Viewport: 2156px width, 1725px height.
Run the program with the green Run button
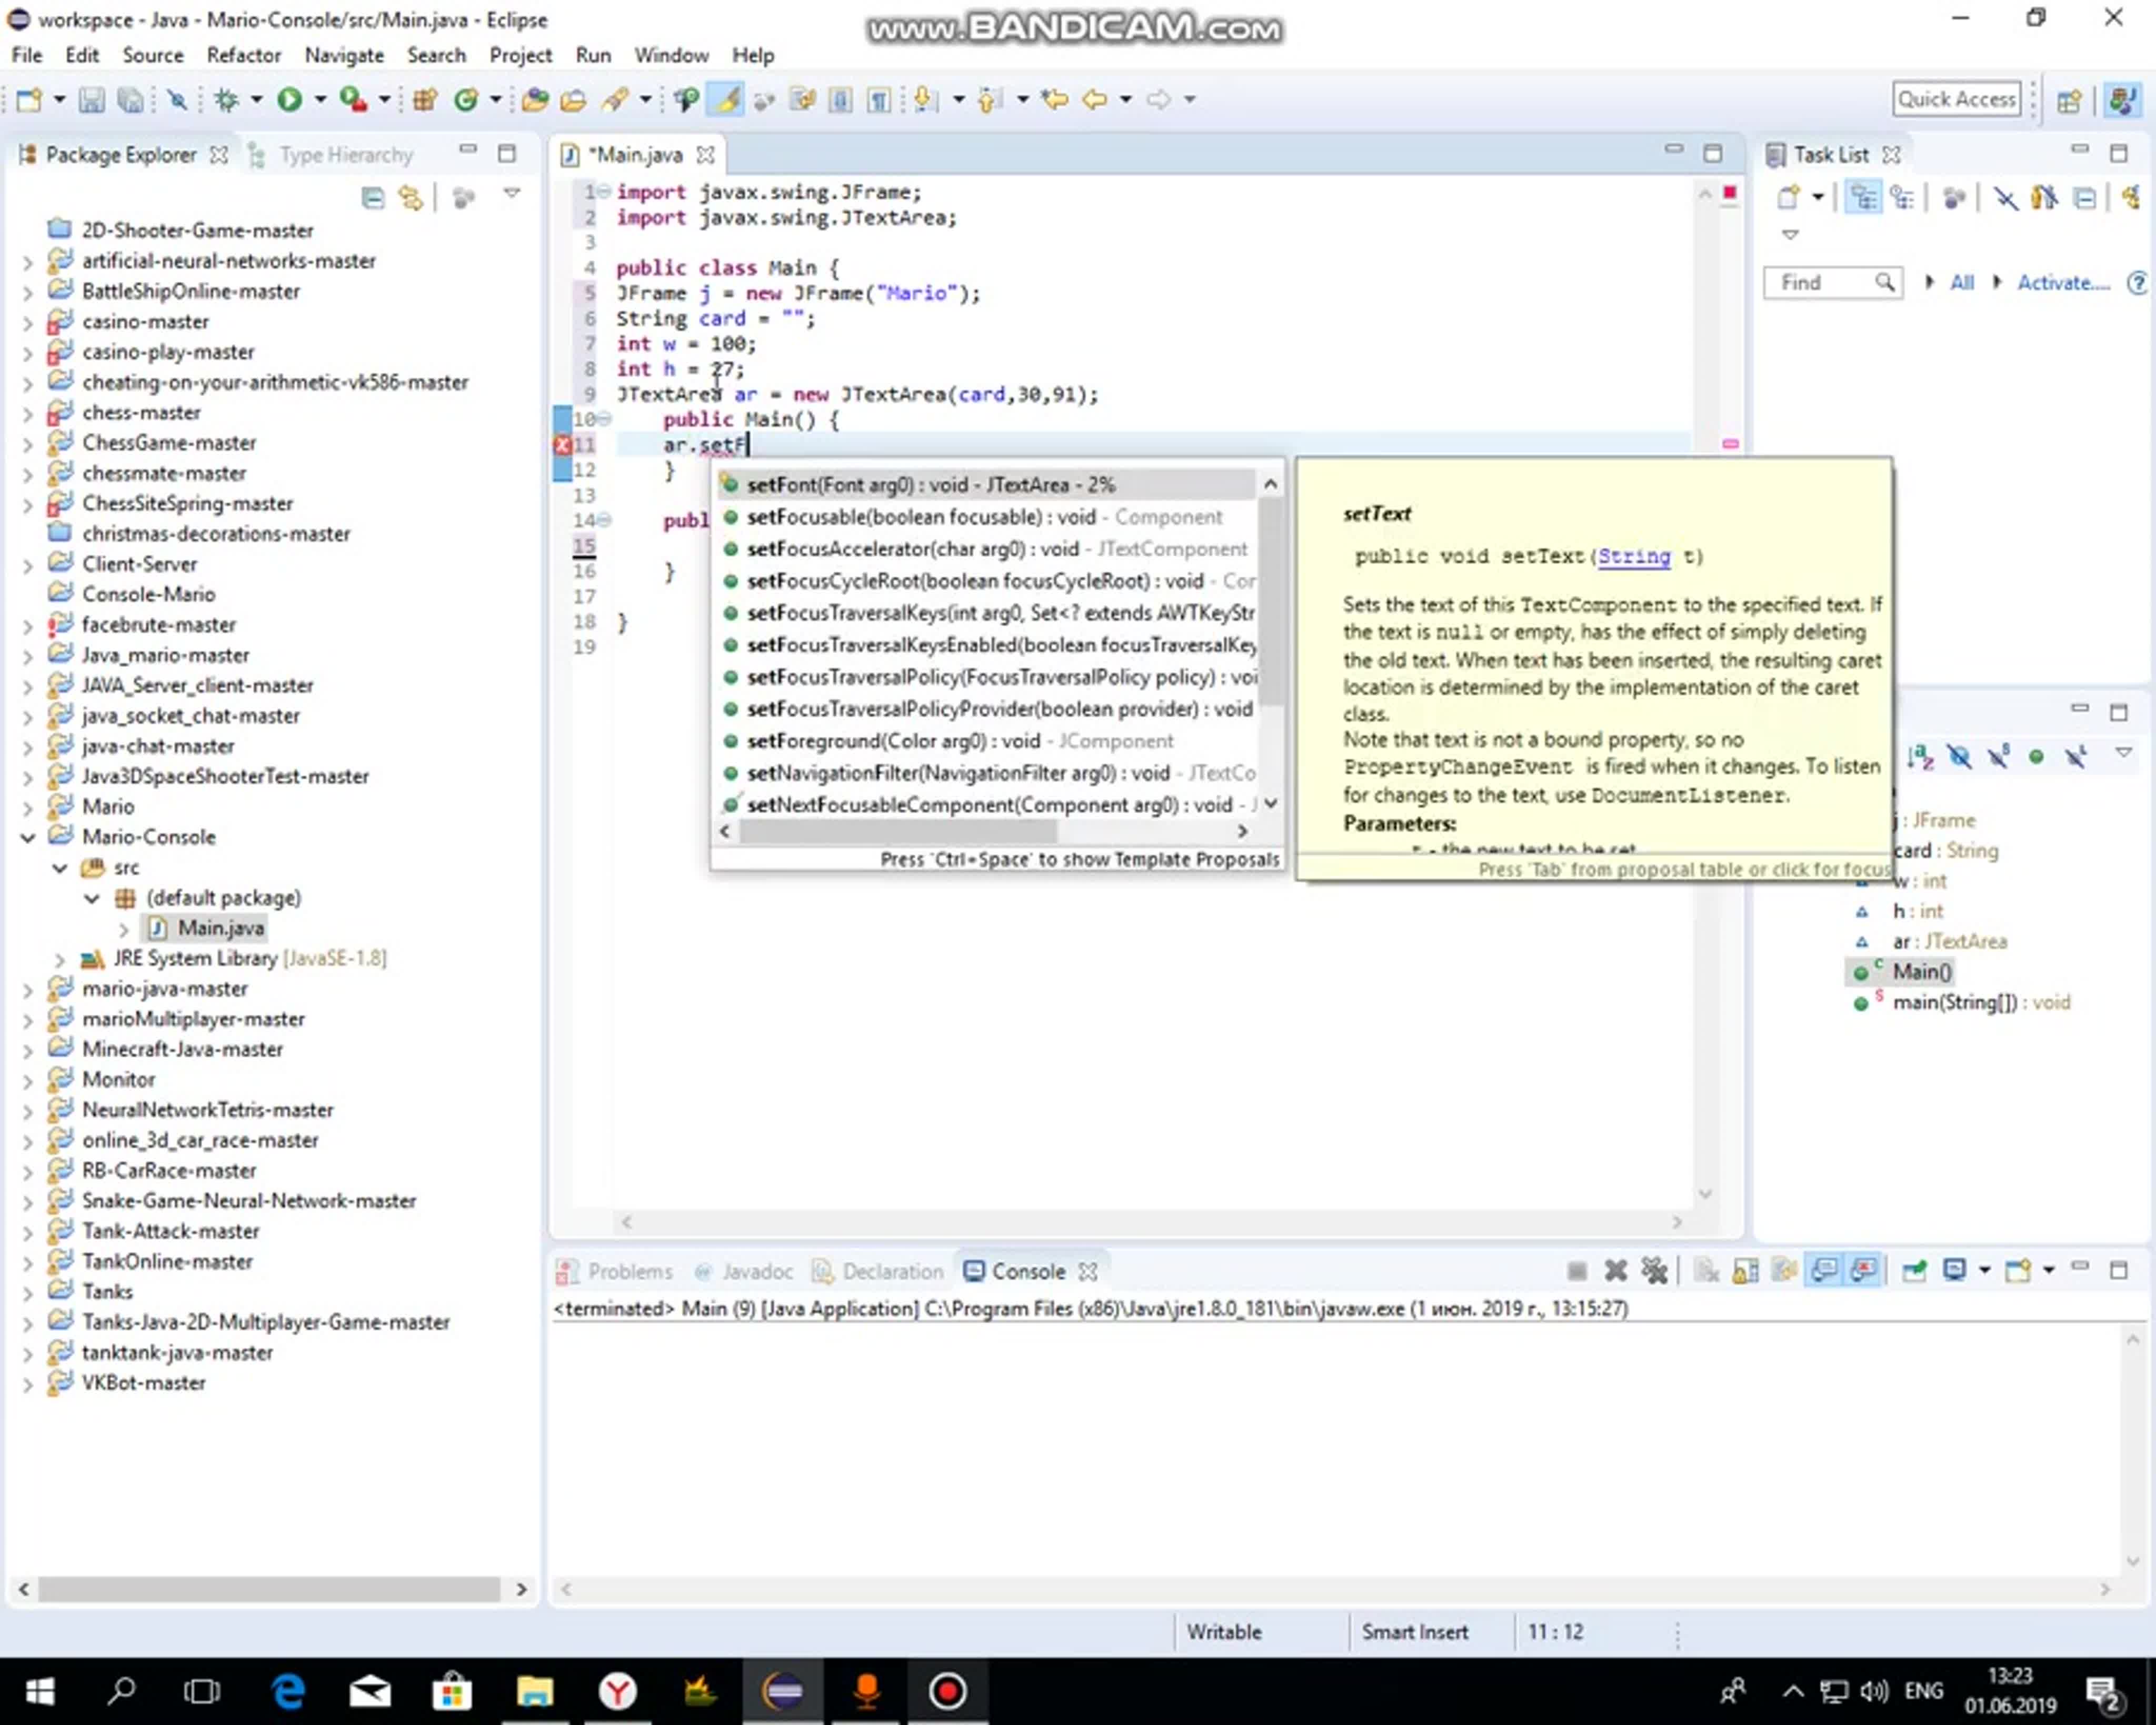click(x=290, y=99)
